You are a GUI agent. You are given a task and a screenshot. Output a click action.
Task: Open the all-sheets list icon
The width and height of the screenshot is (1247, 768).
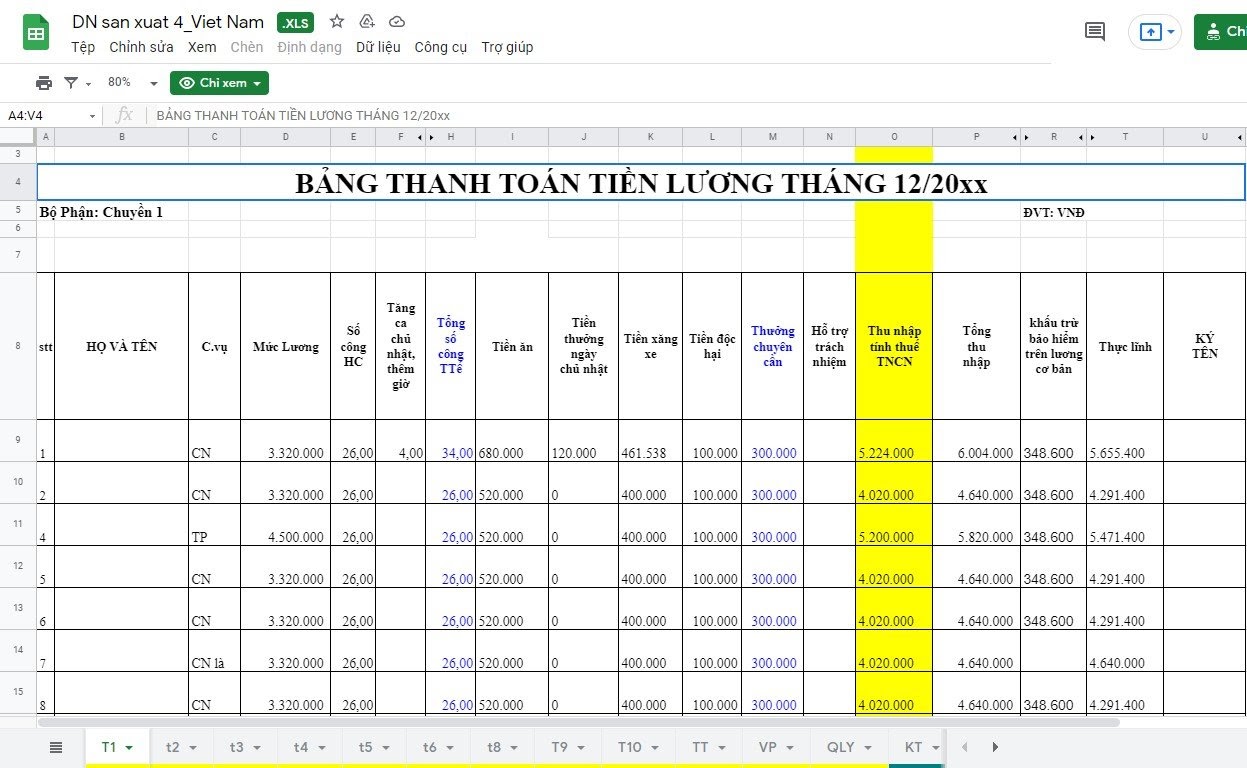point(56,747)
